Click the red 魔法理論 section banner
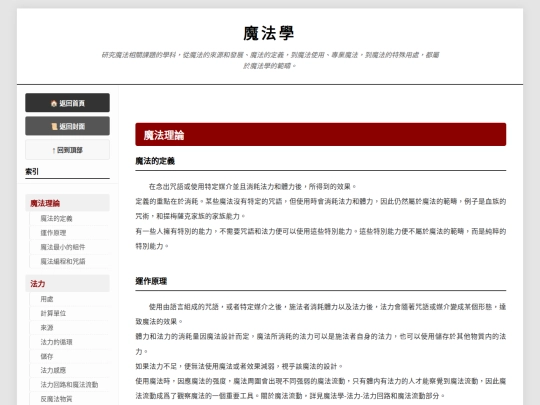 pos(321,135)
